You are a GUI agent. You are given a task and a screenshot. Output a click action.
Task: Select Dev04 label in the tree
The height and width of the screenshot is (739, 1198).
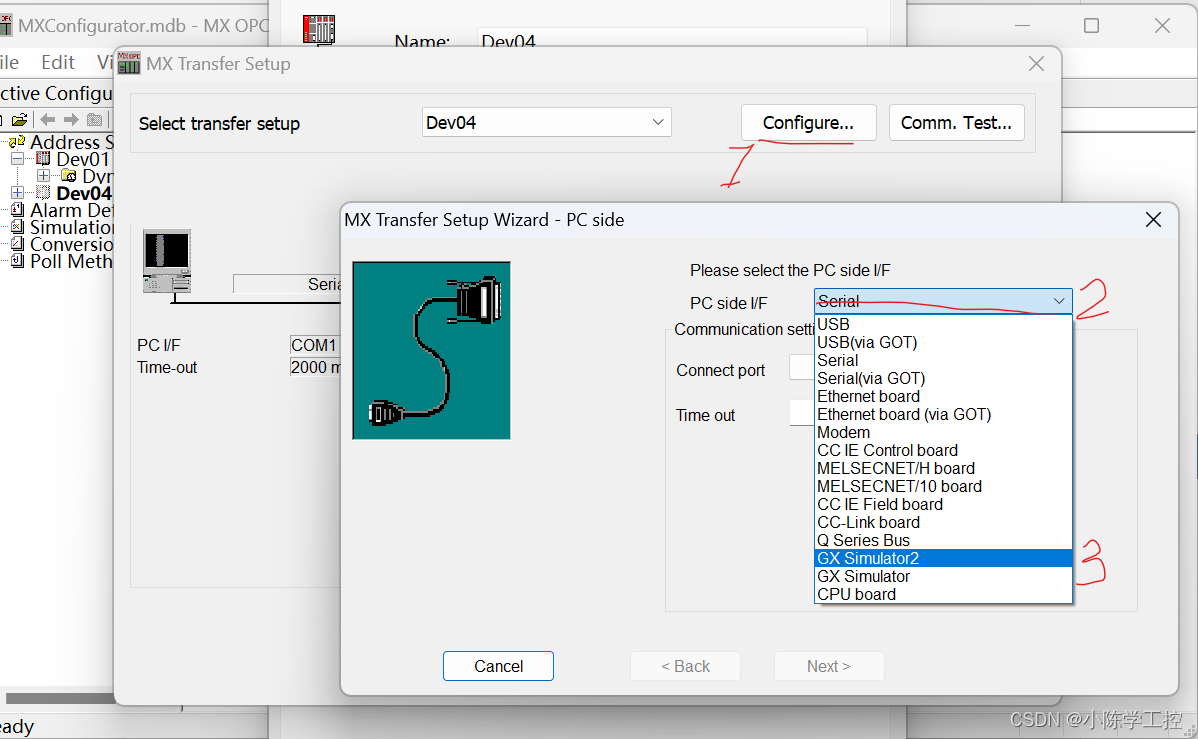(84, 193)
